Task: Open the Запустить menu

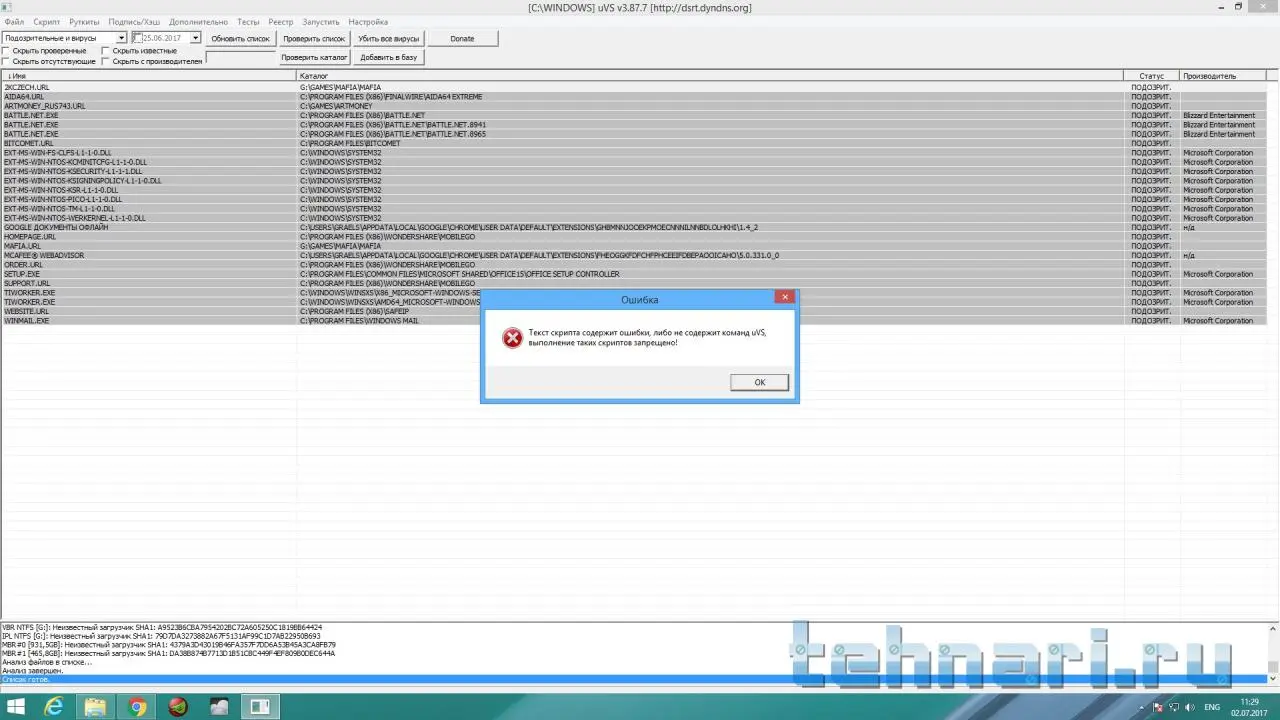Action: point(321,22)
